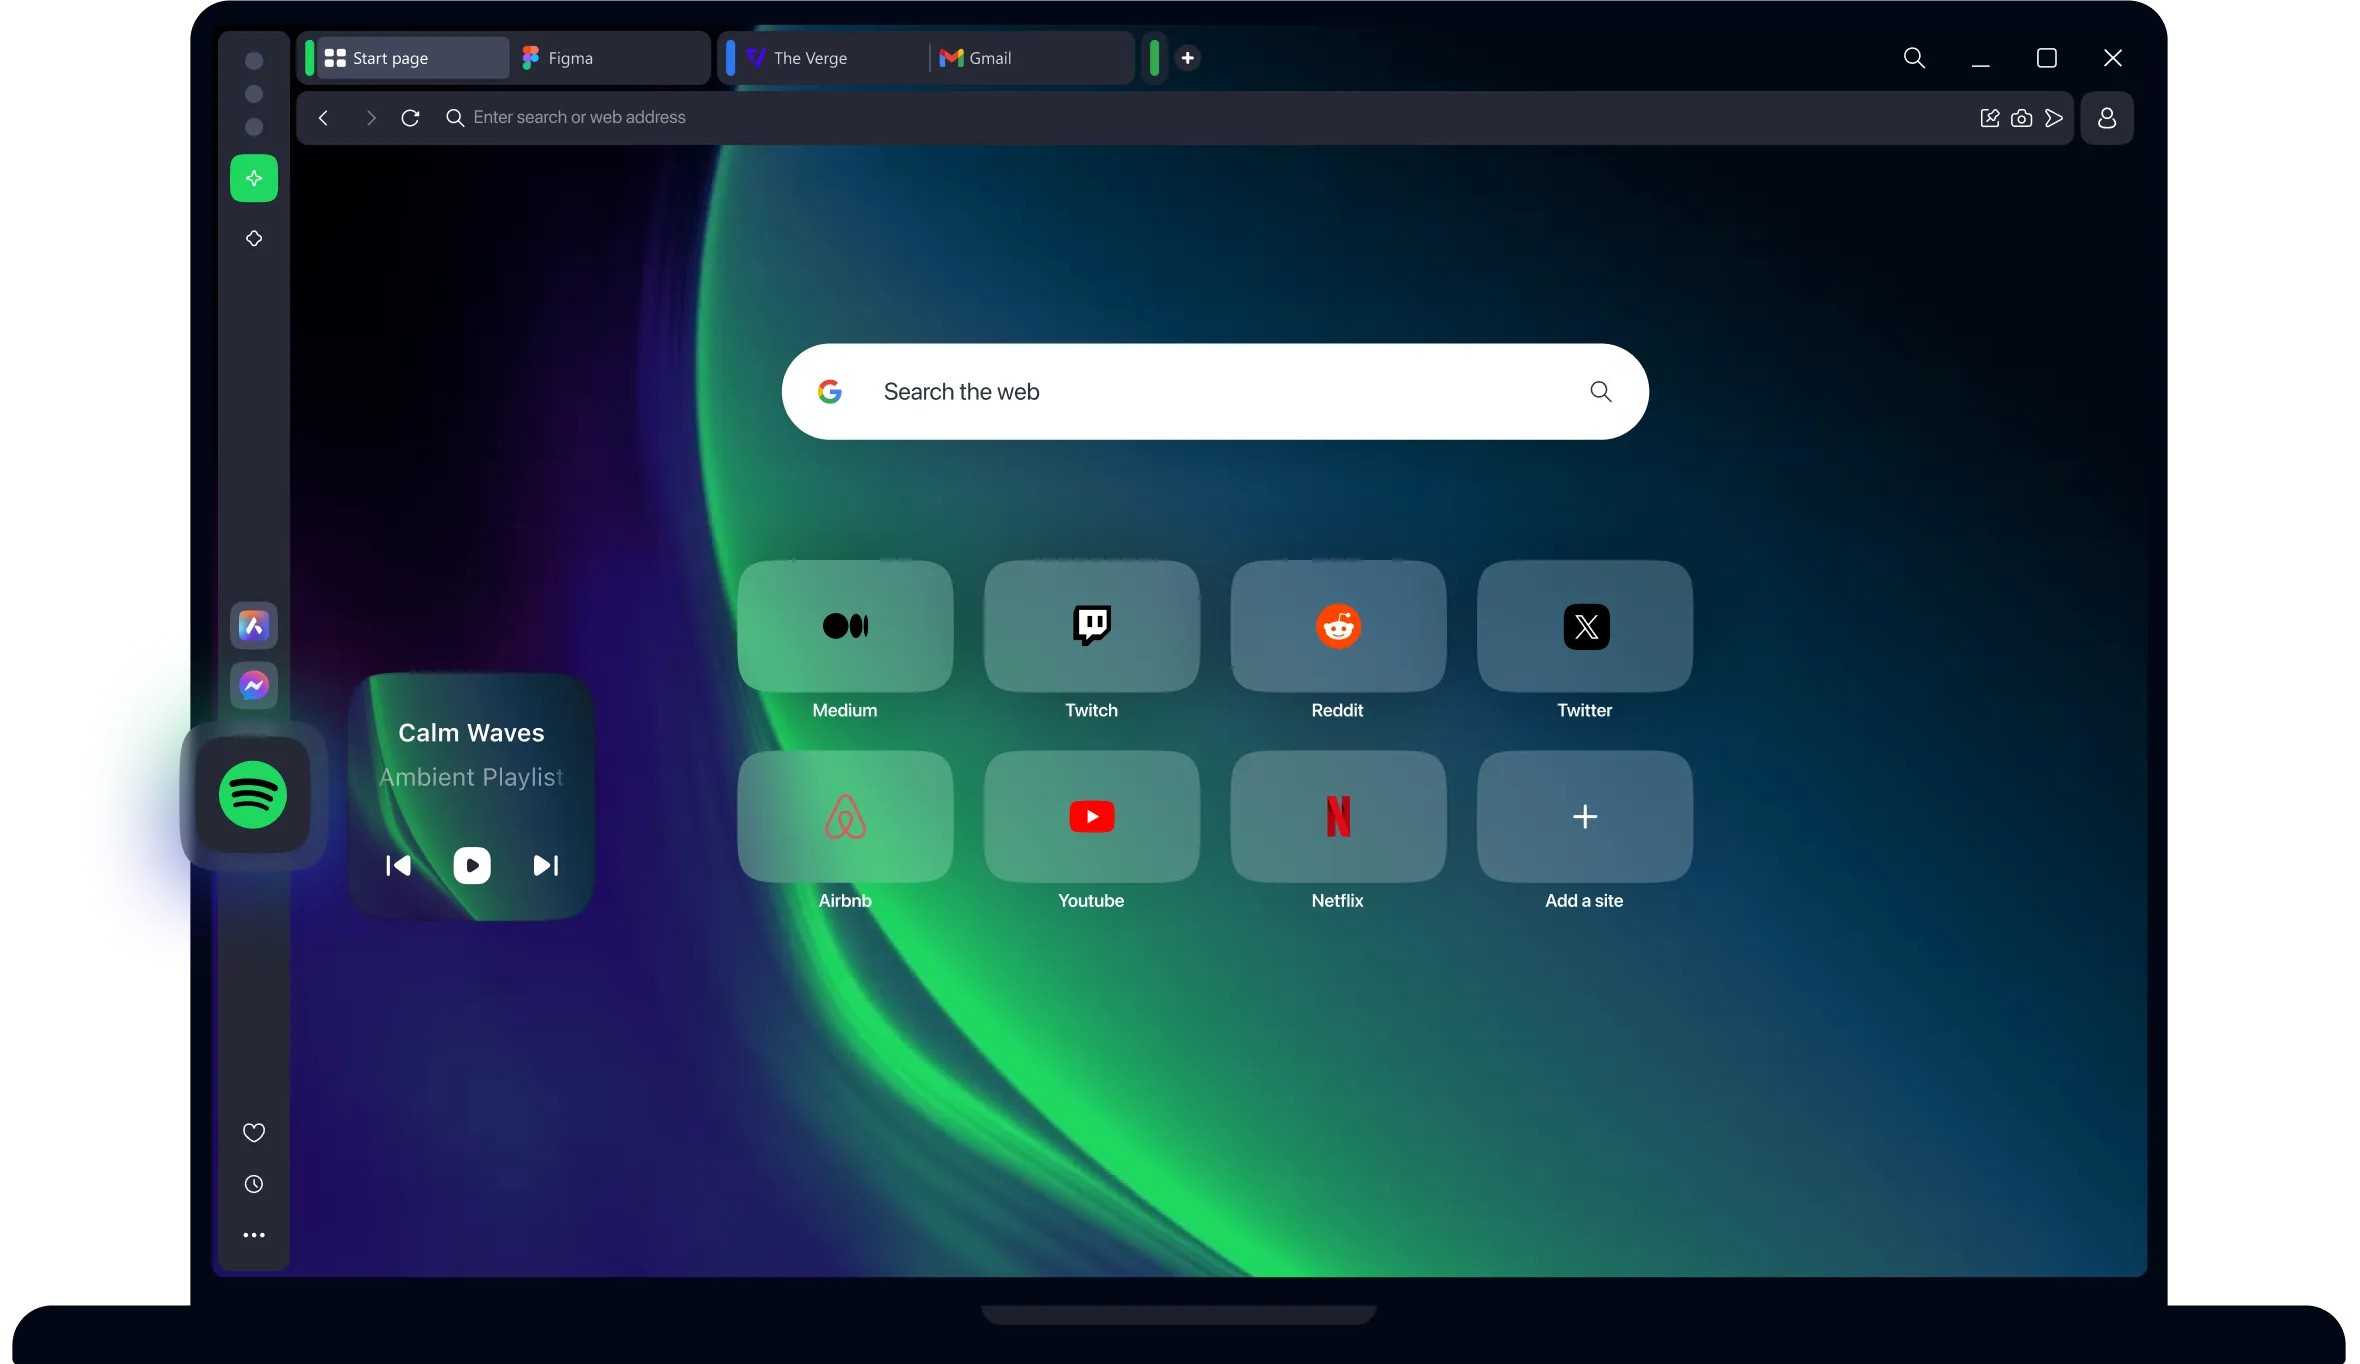Open the Netflix speed dial tile

tap(1338, 817)
